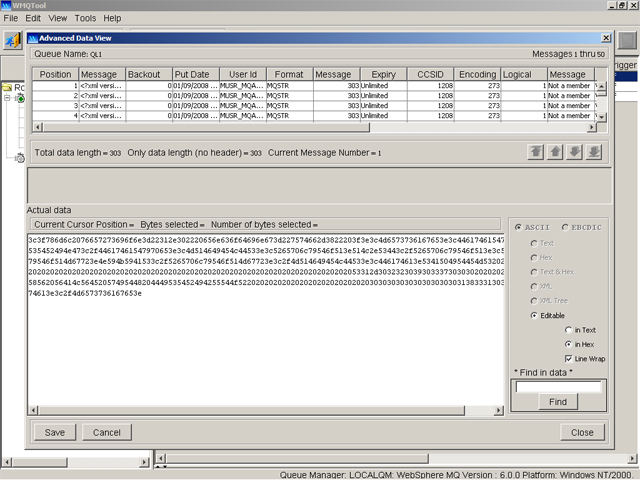Click the Cancel button

click(x=107, y=432)
